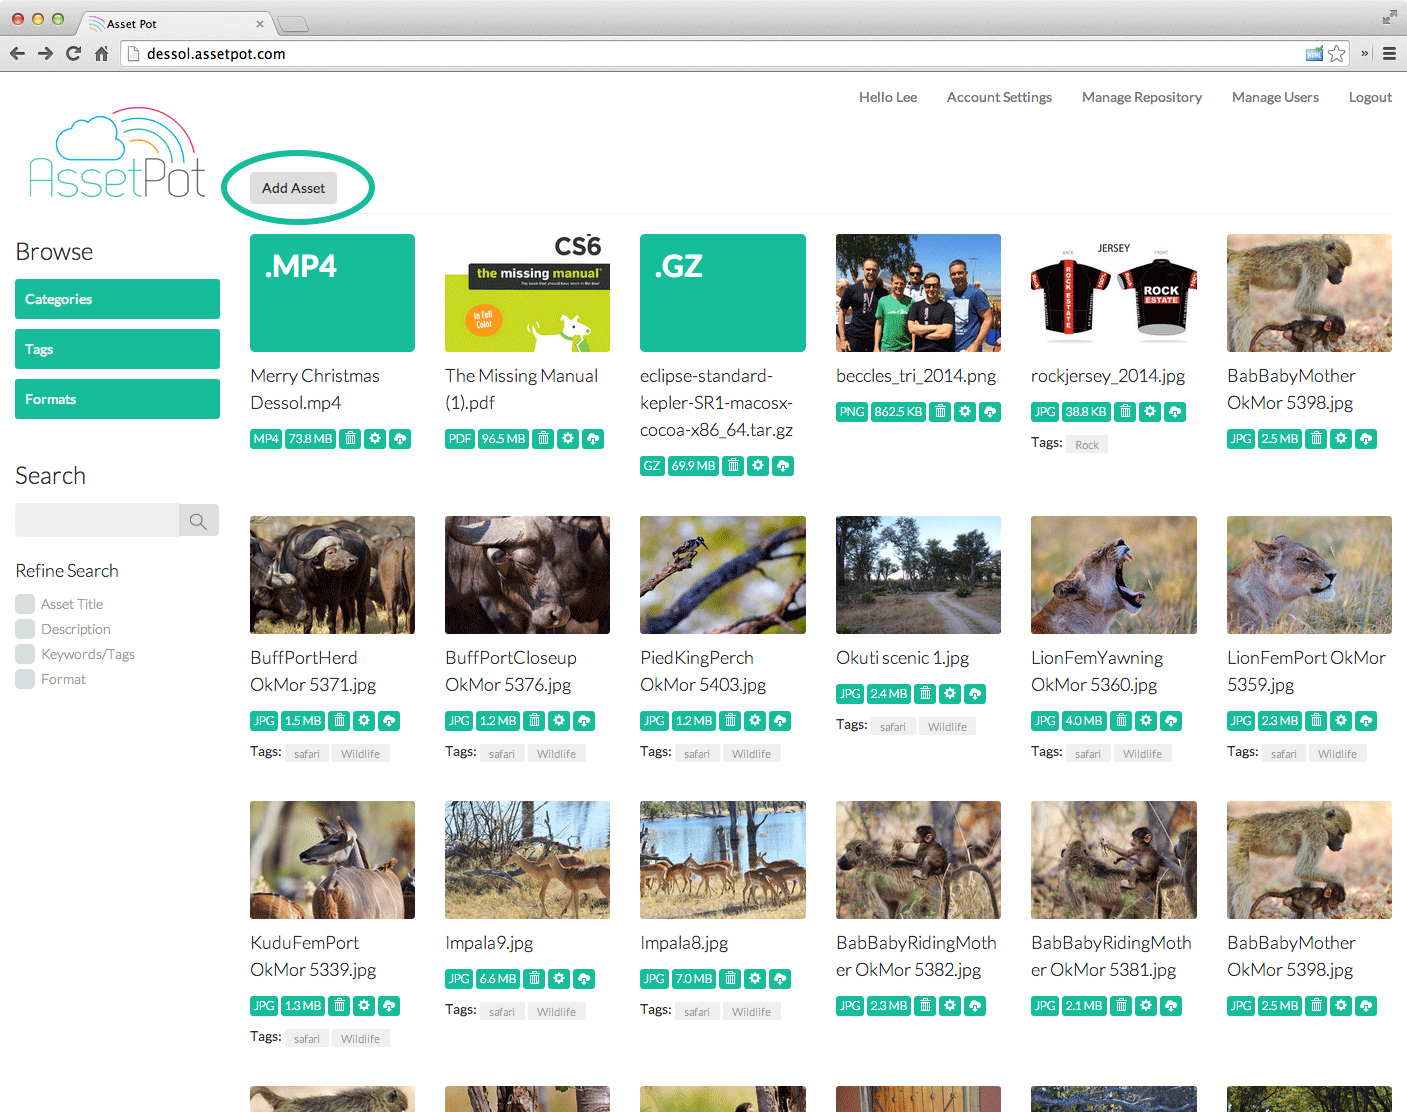This screenshot has height=1112, width=1407.
Task: Trash the eclipse-standard-kepler tar.gz asset
Action: click(733, 466)
